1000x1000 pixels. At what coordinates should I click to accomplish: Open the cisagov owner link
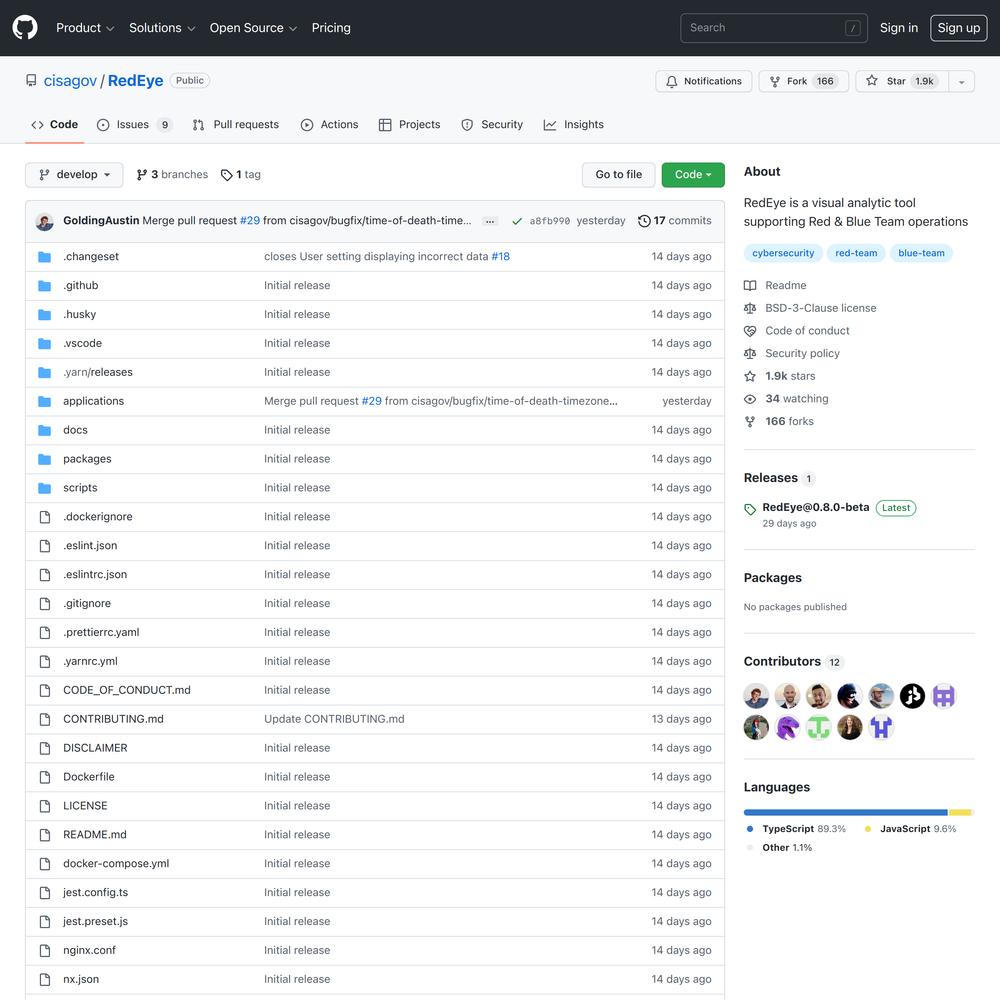(70, 81)
